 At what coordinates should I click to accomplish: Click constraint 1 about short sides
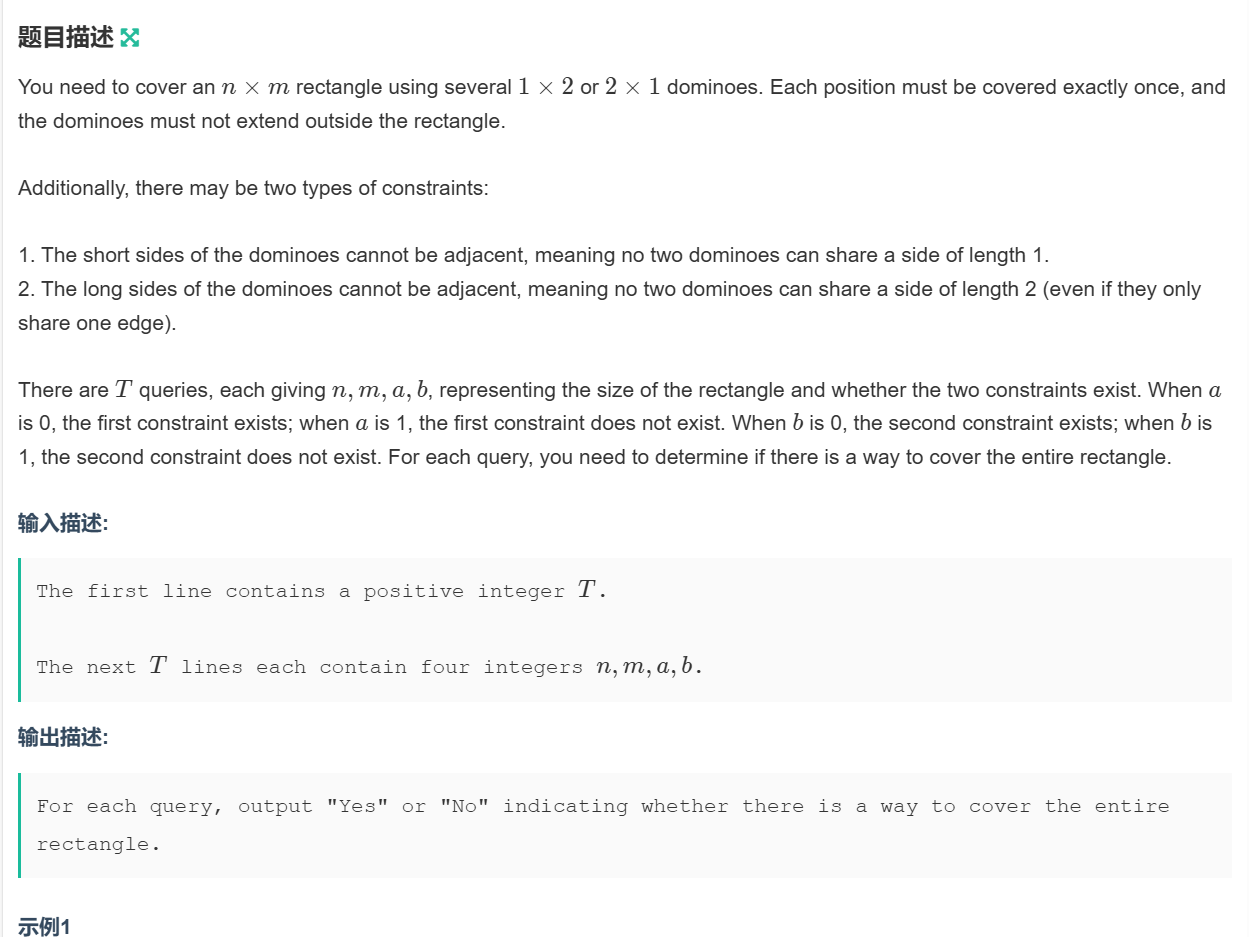(x=533, y=255)
